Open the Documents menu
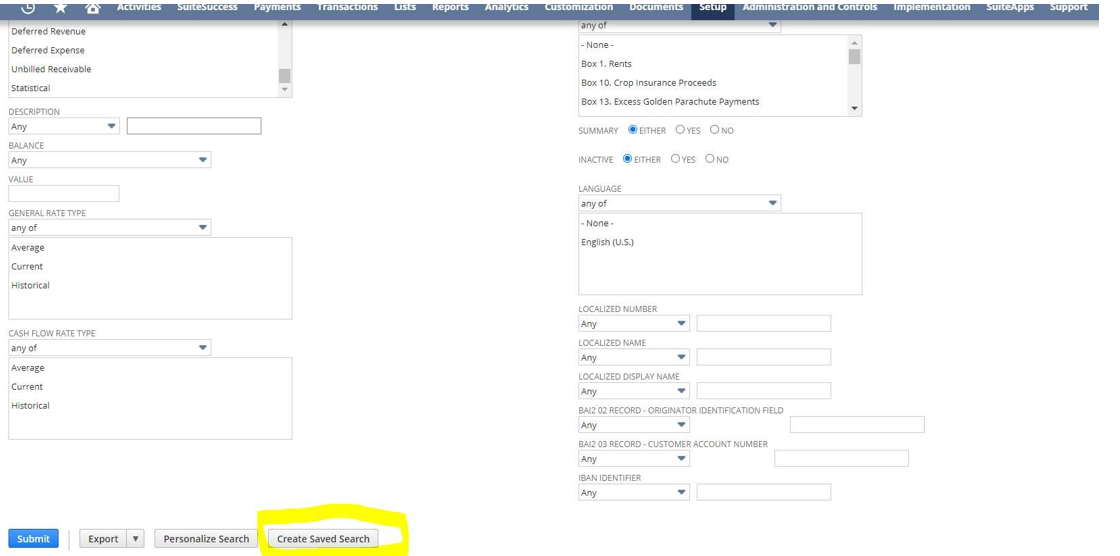Viewport: 1120px width, 556px height. point(656,7)
